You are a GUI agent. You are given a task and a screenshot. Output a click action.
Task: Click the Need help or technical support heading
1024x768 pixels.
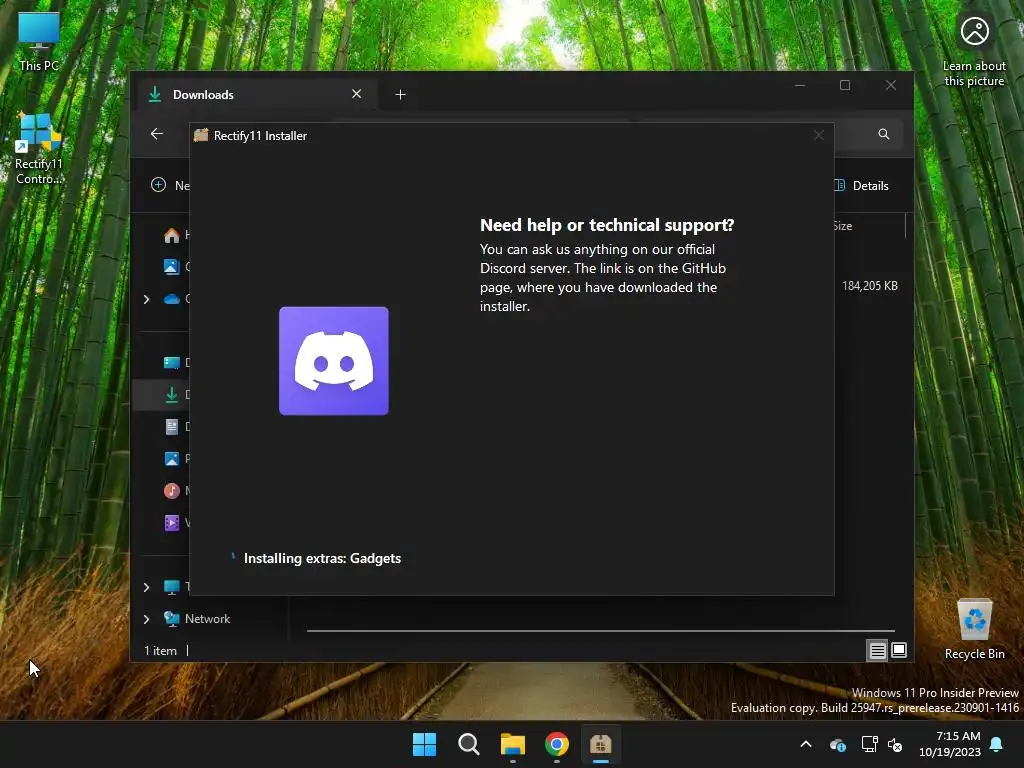point(607,225)
